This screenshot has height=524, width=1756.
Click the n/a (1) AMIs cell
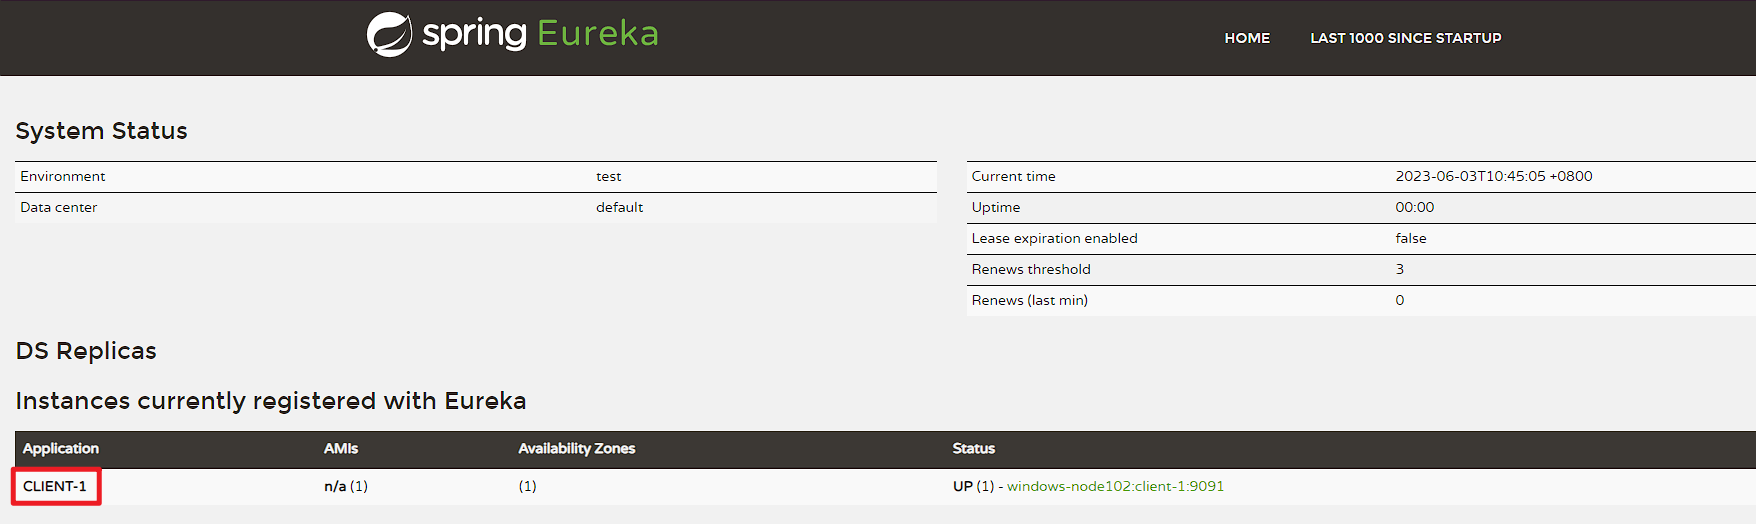pos(346,486)
